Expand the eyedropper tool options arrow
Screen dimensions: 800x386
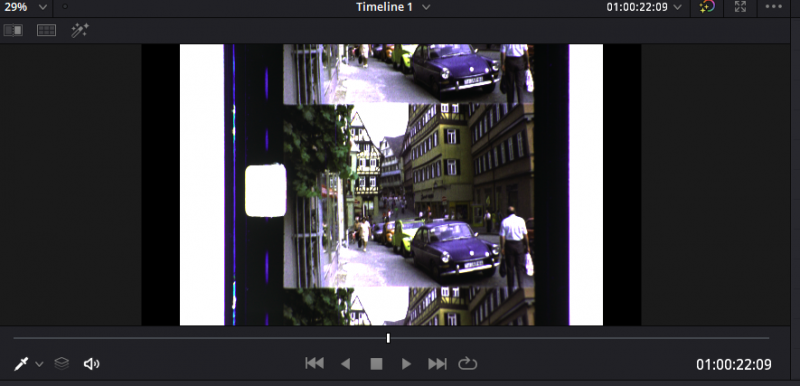[39, 364]
